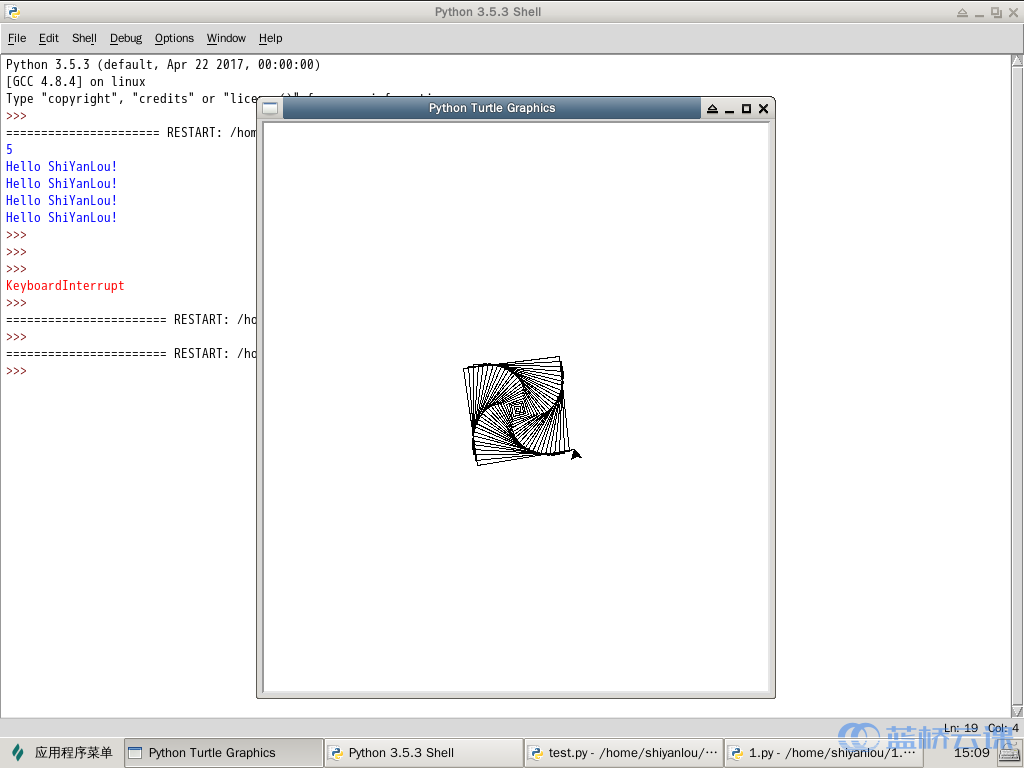
Task: Open the Window menu
Action: tap(226, 38)
